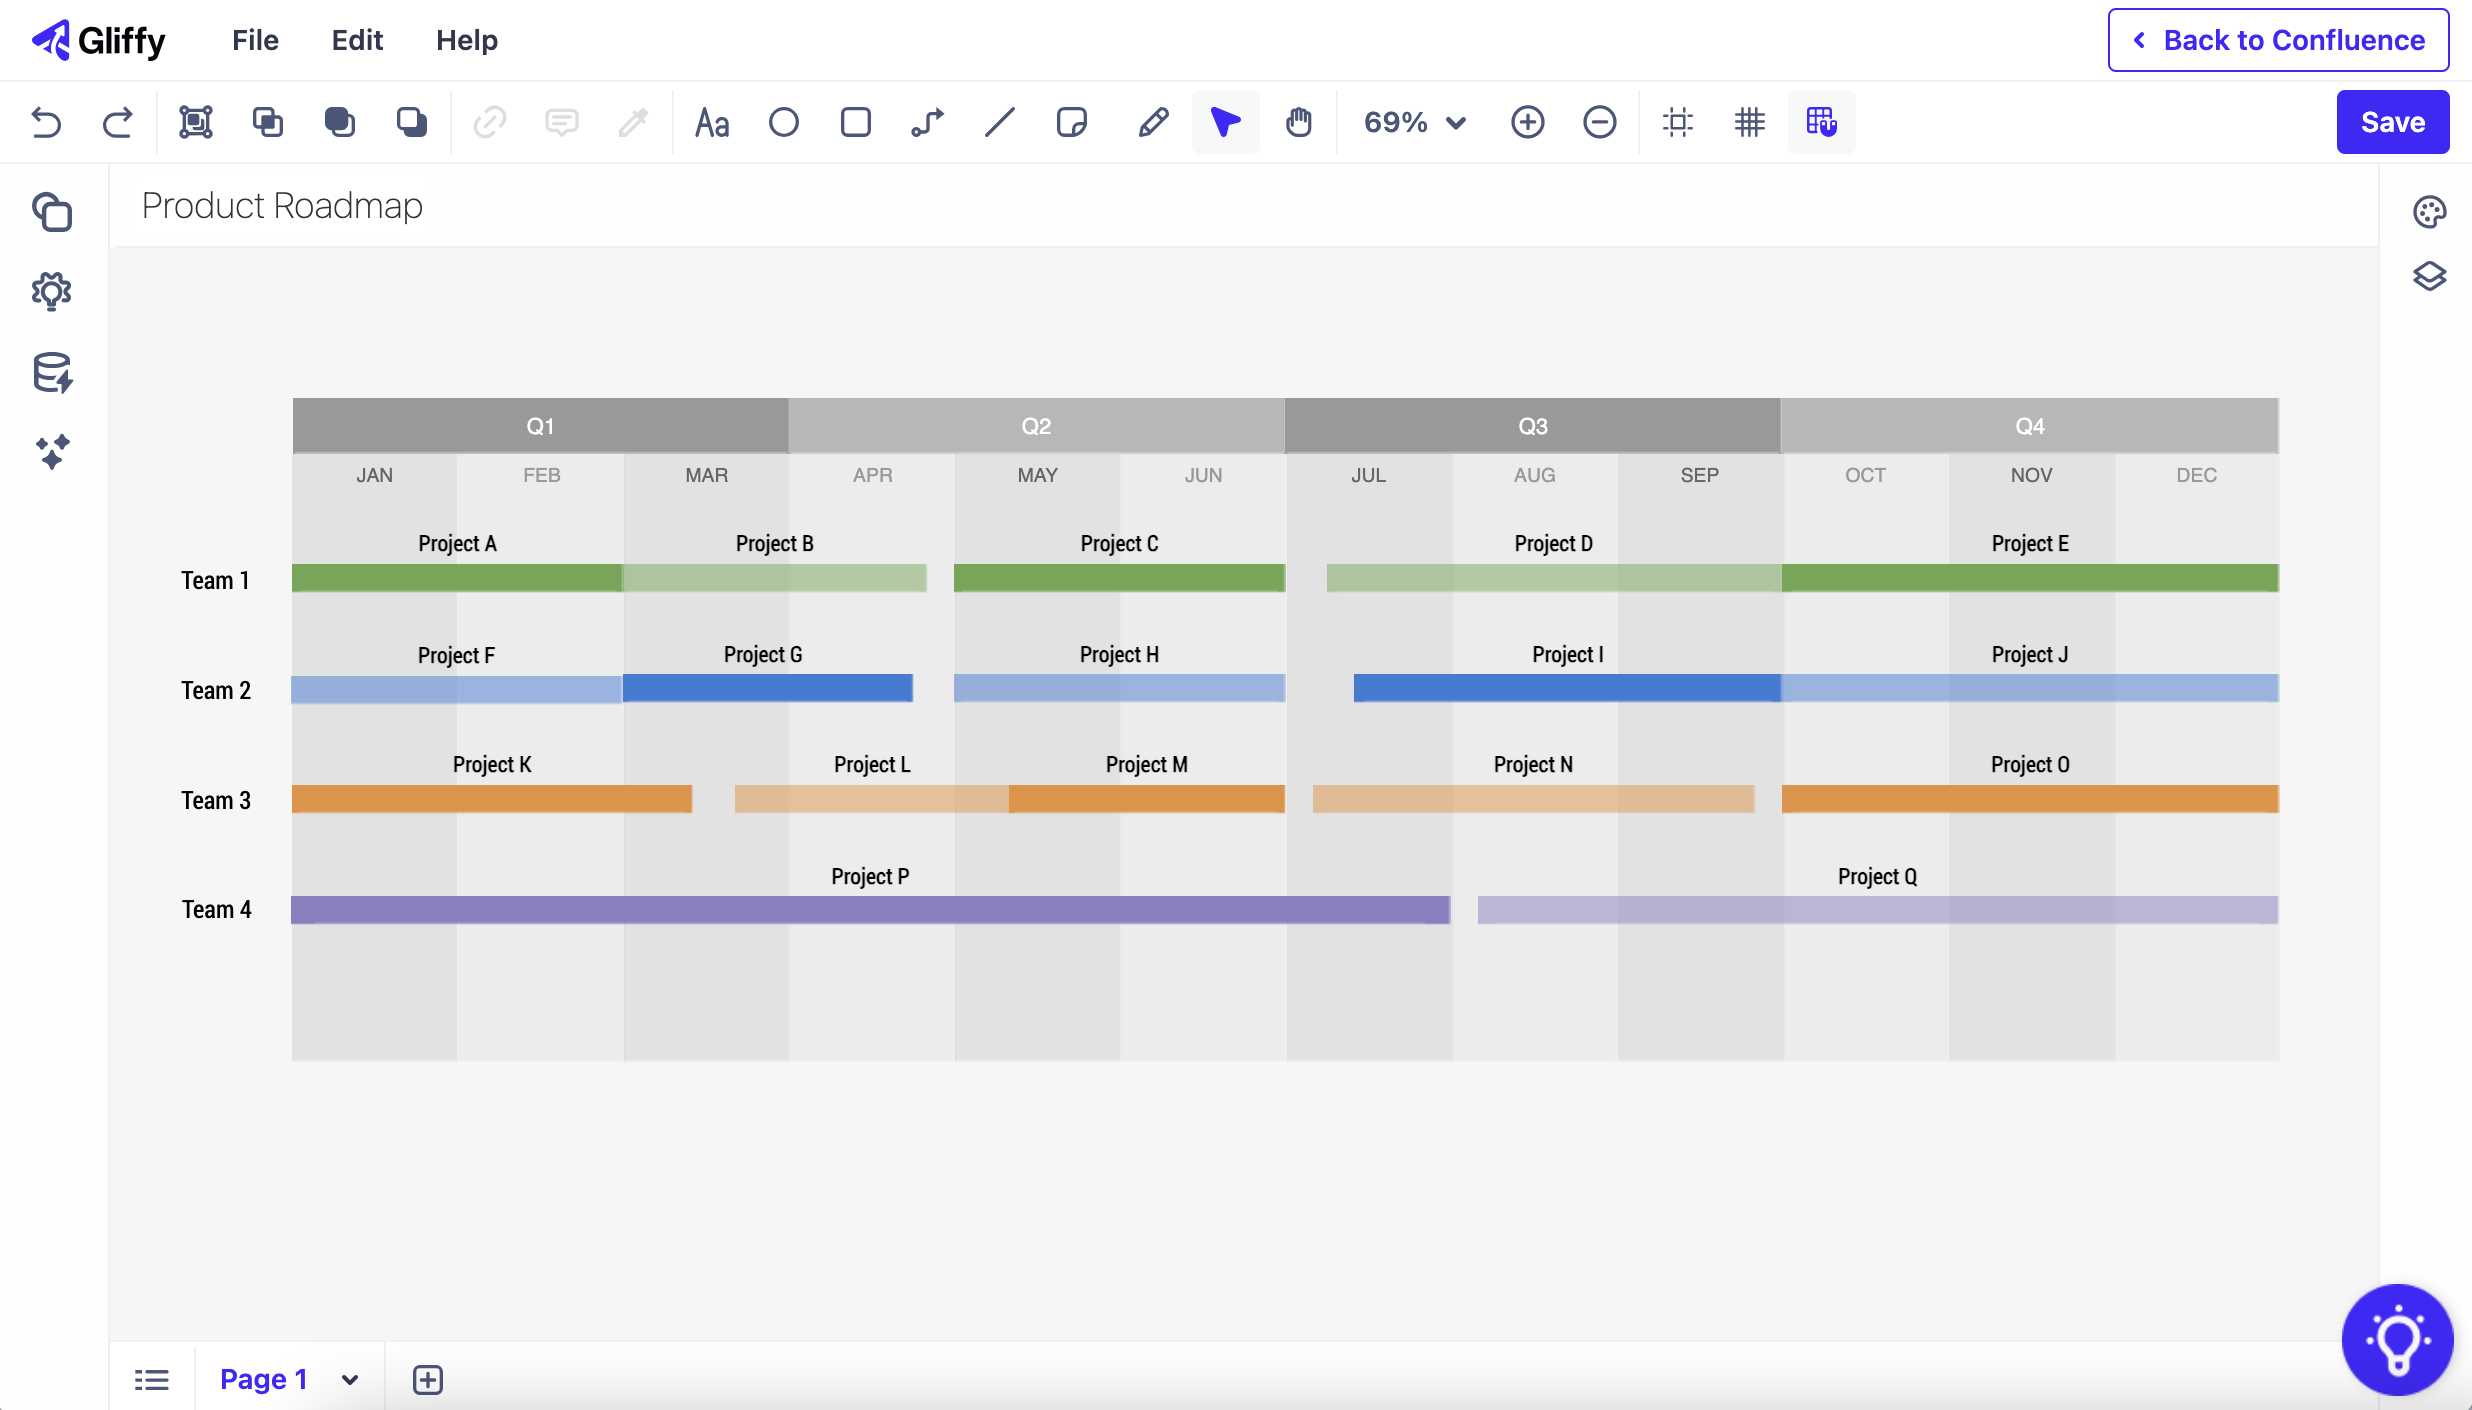Select the purple Project P bar
This screenshot has height=1410, width=2472.
[x=870, y=910]
